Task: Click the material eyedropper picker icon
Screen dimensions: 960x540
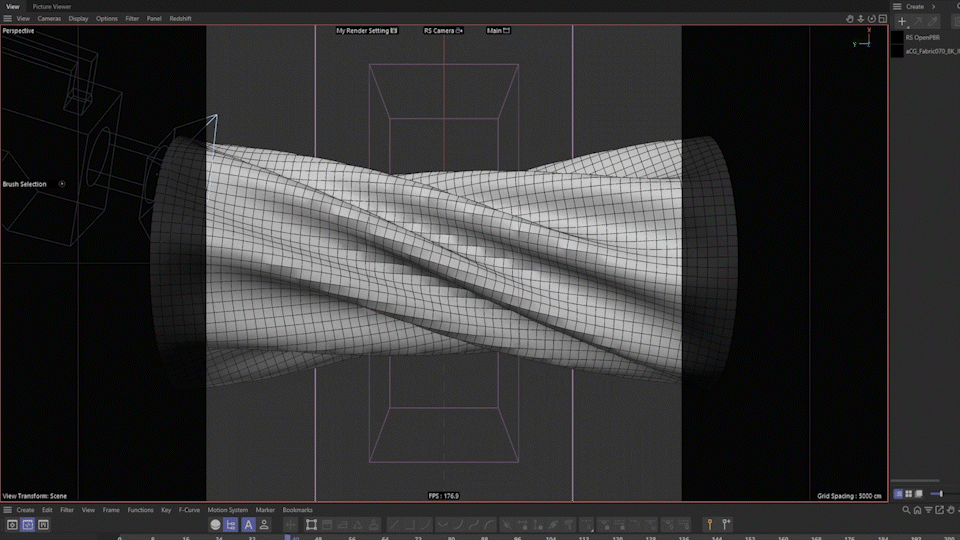Action: (932, 21)
